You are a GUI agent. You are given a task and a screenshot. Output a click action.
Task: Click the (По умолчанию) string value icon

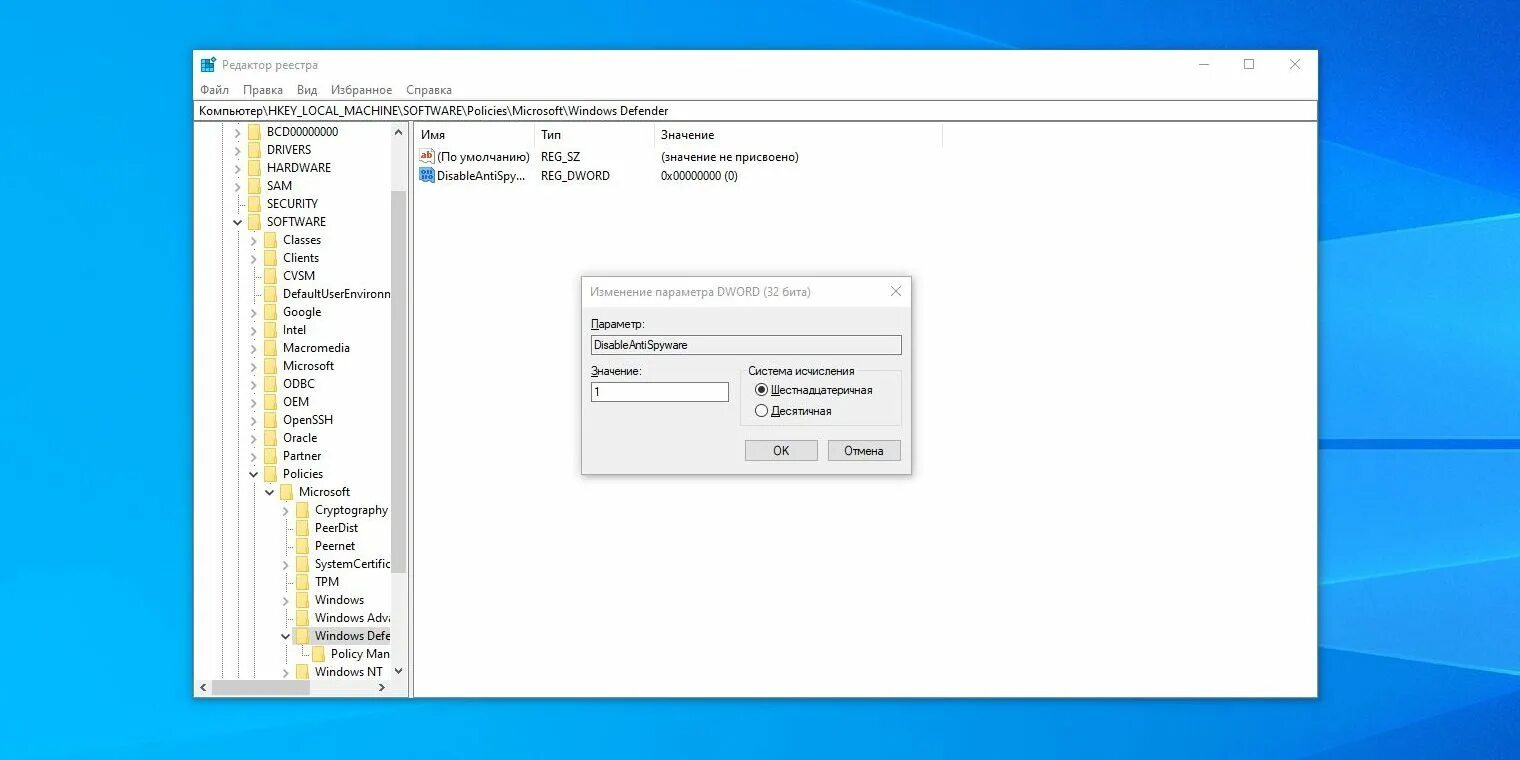pos(427,156)
